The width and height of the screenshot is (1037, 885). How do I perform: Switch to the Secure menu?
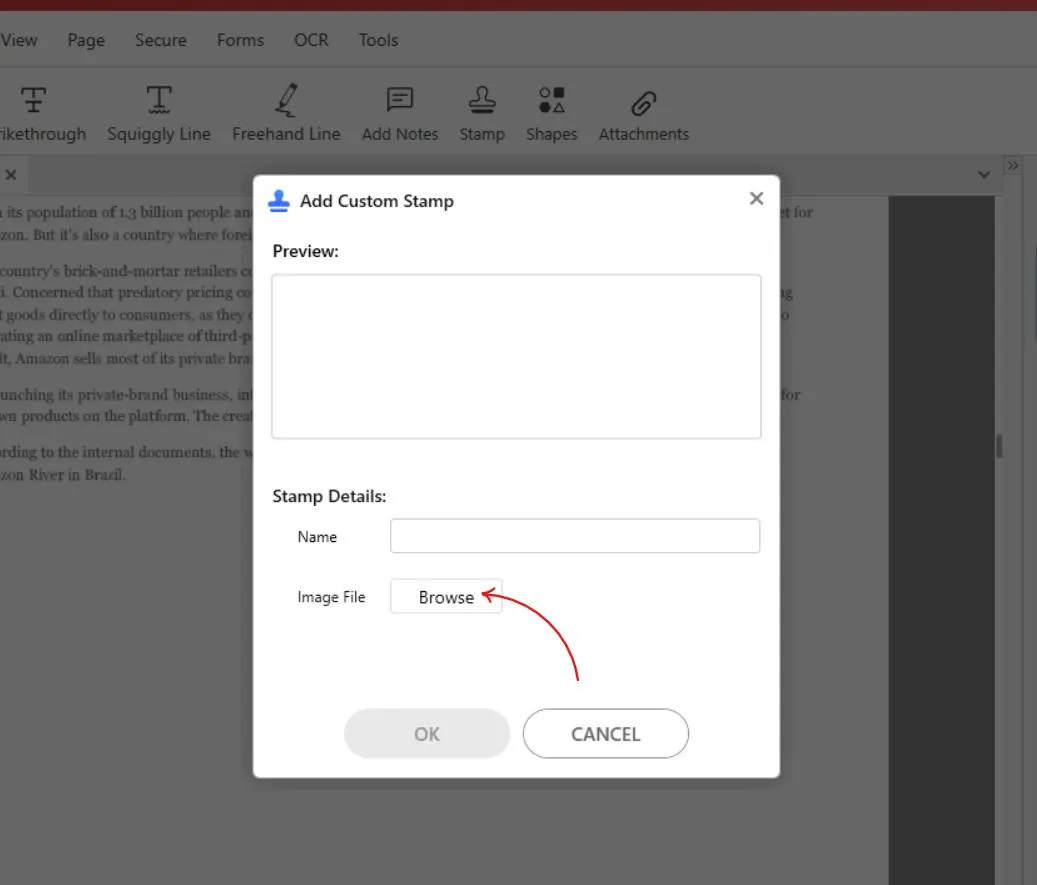tap(160, 40)
